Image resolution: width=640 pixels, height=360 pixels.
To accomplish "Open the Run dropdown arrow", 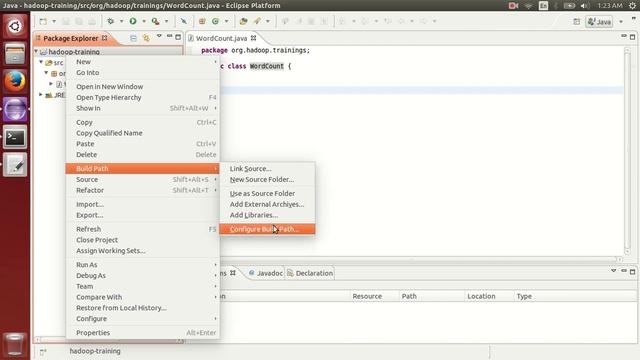I will point(144,21).
